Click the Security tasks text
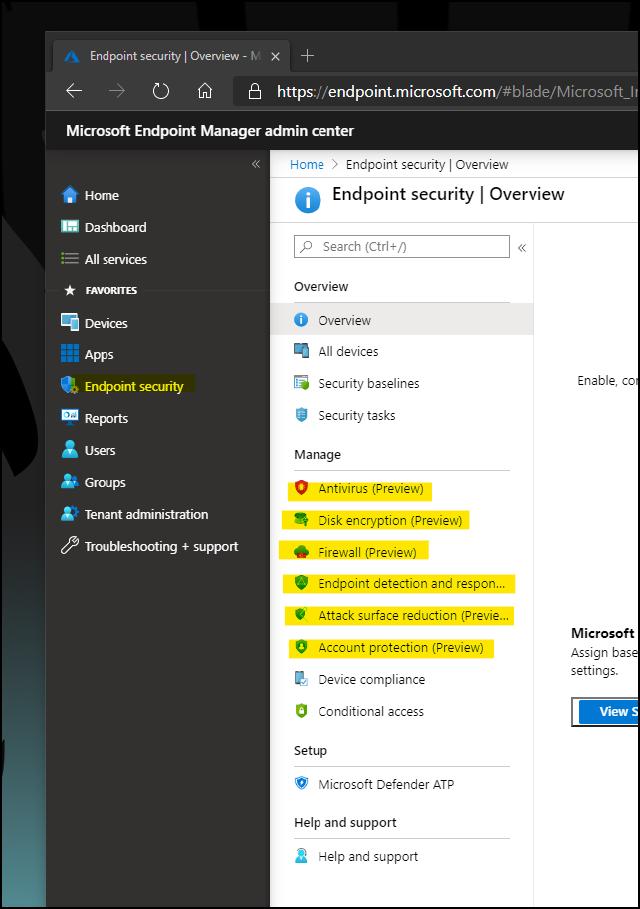 pyautogui.click(x=357, y=415)
